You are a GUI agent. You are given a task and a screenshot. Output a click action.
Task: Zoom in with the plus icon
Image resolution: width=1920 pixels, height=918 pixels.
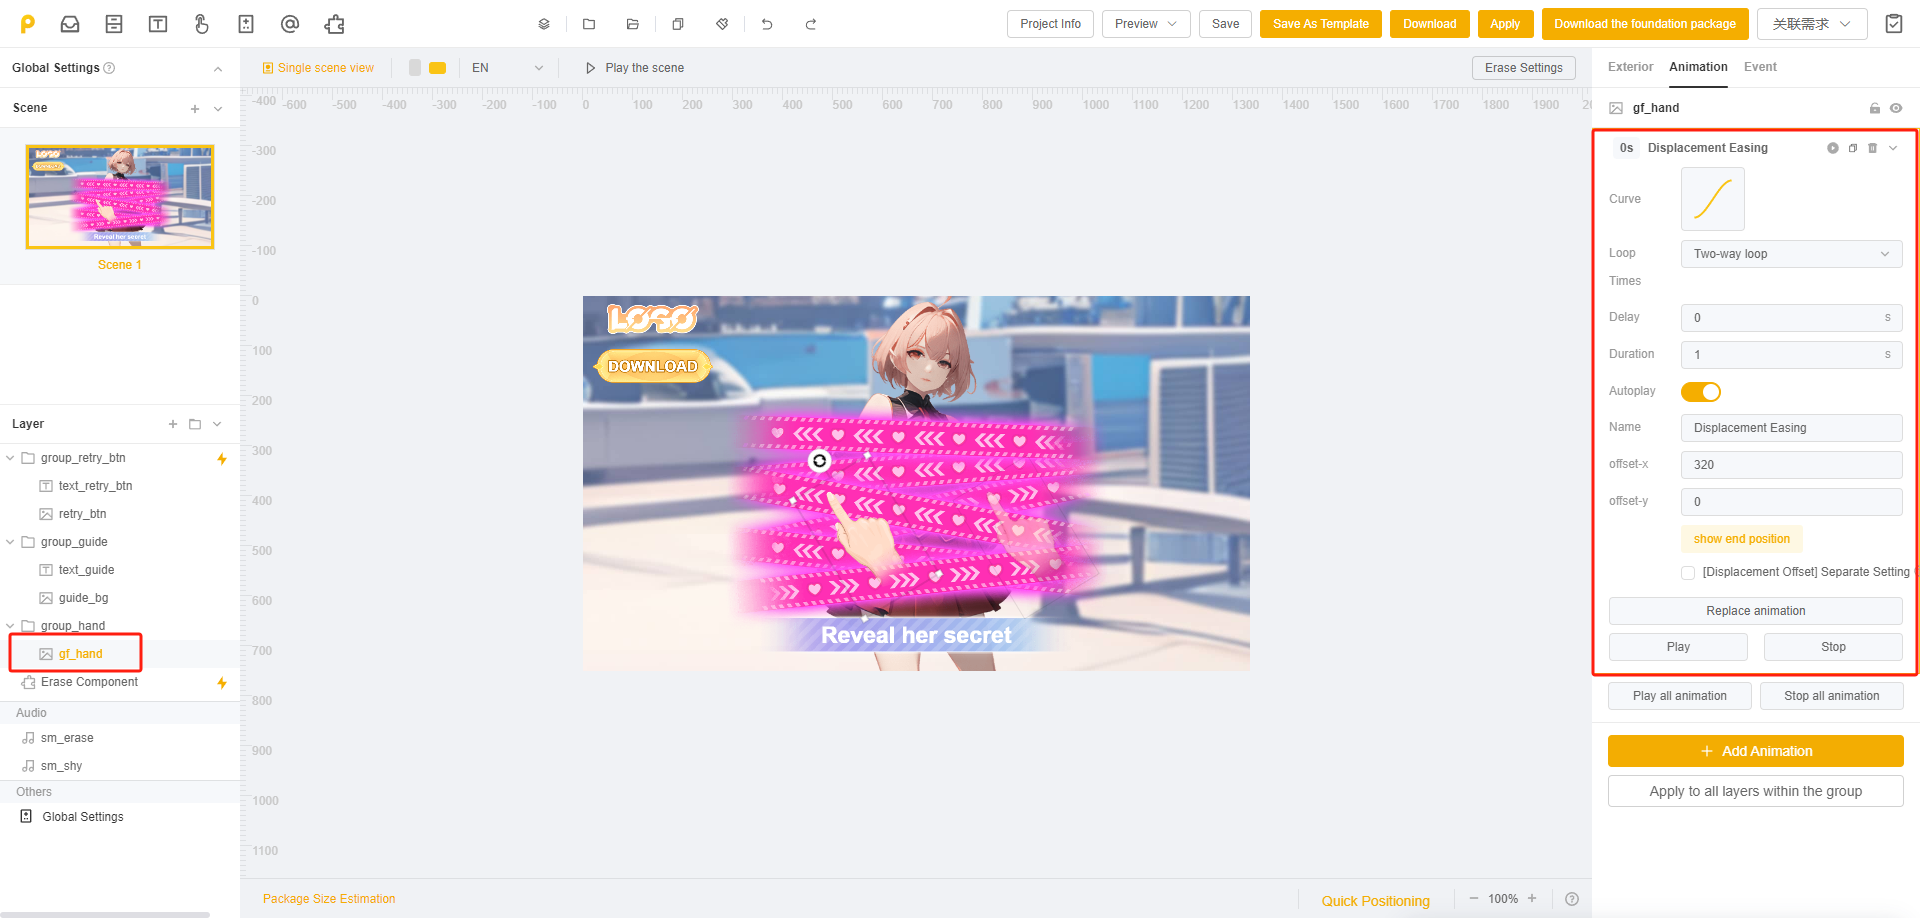(1532, 898)
